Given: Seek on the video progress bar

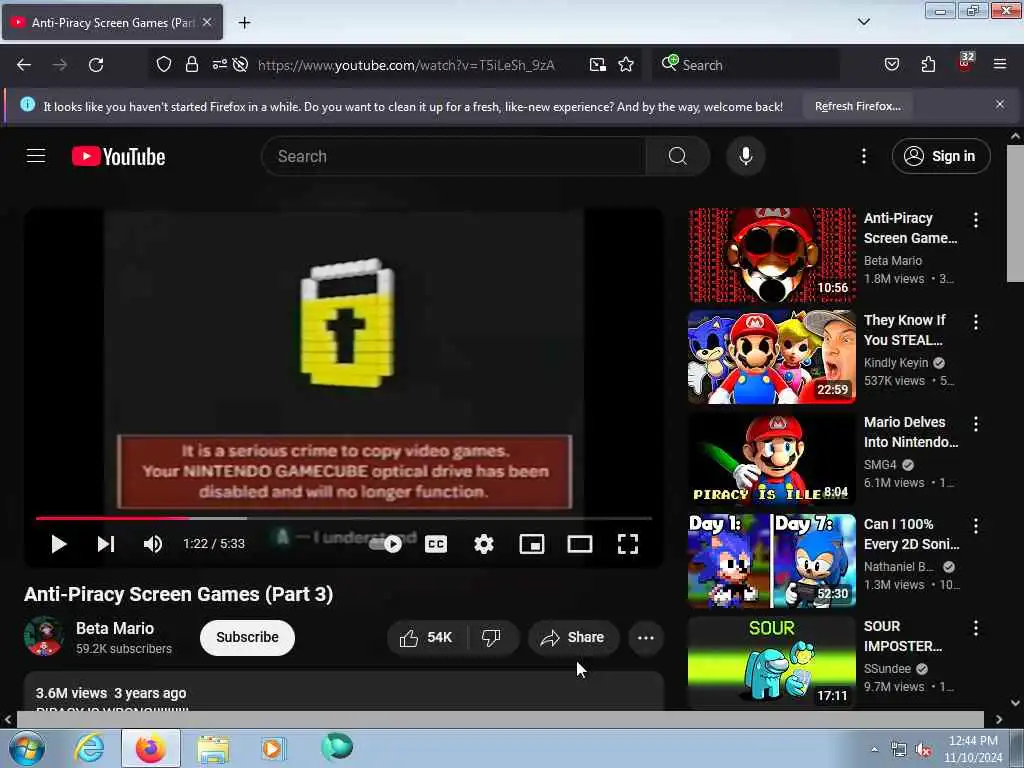Looking at the screenshot, I should tap(344, 519).
